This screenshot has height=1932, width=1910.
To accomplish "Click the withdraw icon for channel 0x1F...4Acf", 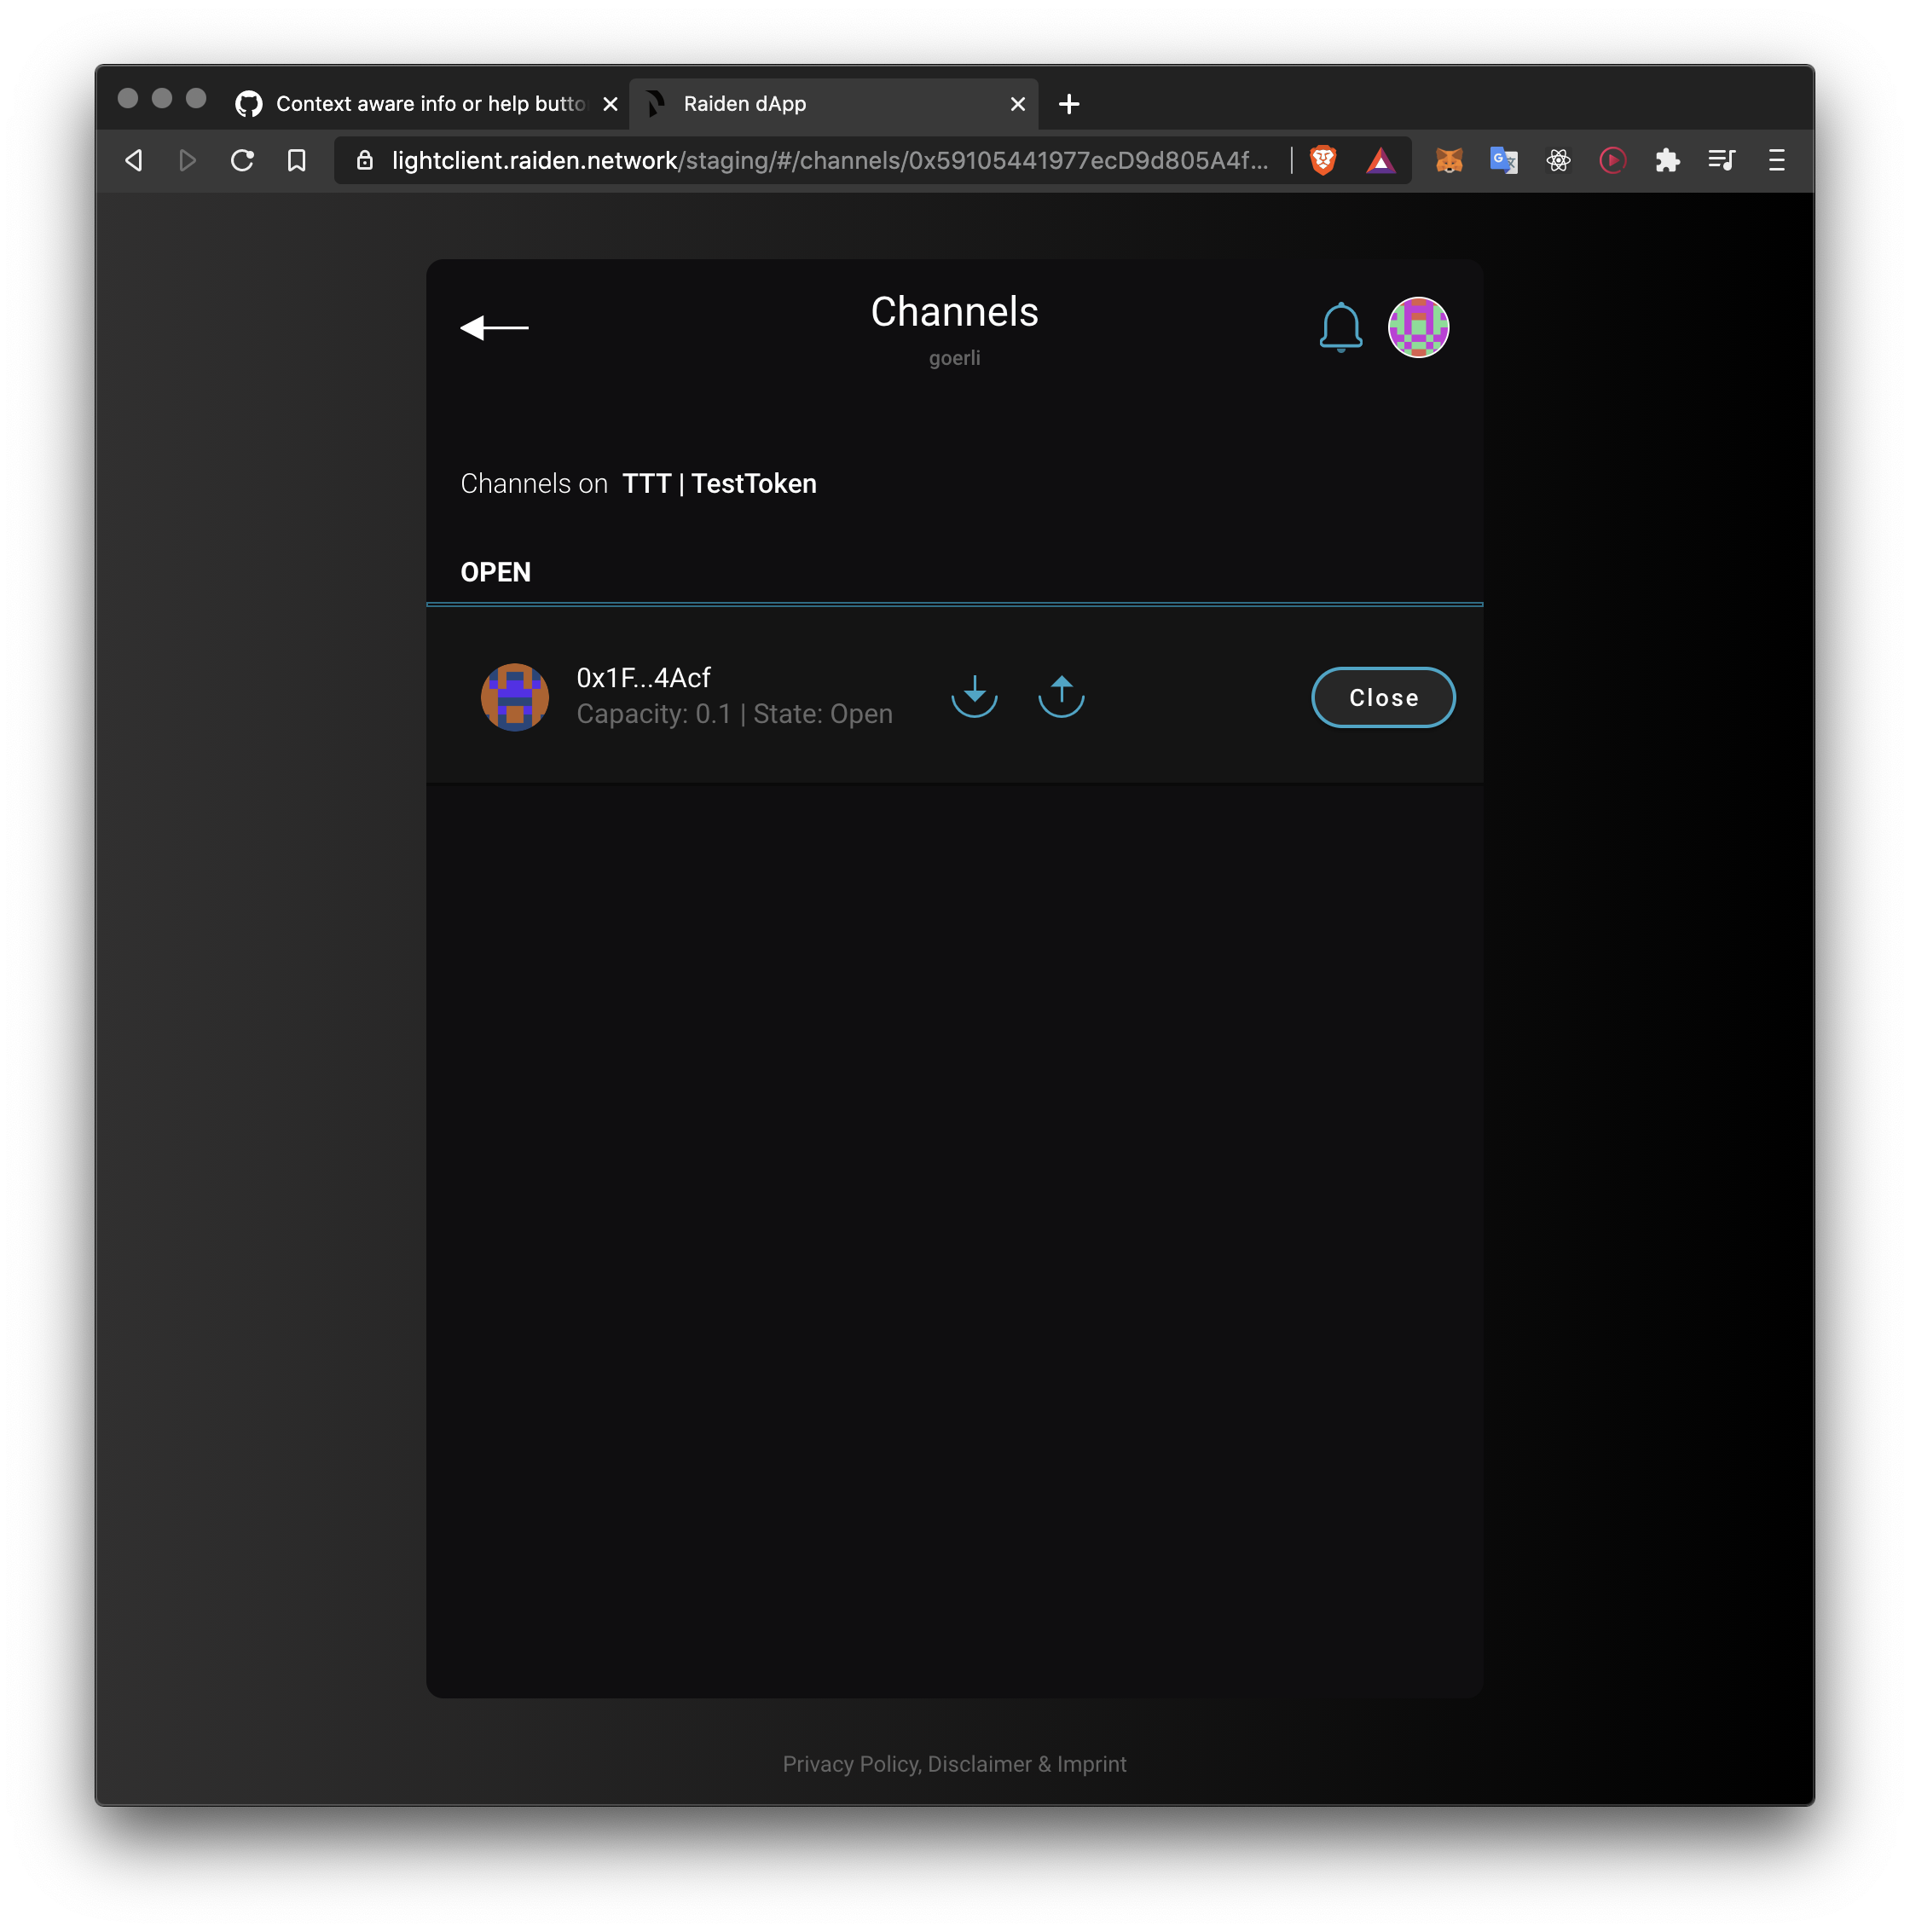I will 1061,696.
